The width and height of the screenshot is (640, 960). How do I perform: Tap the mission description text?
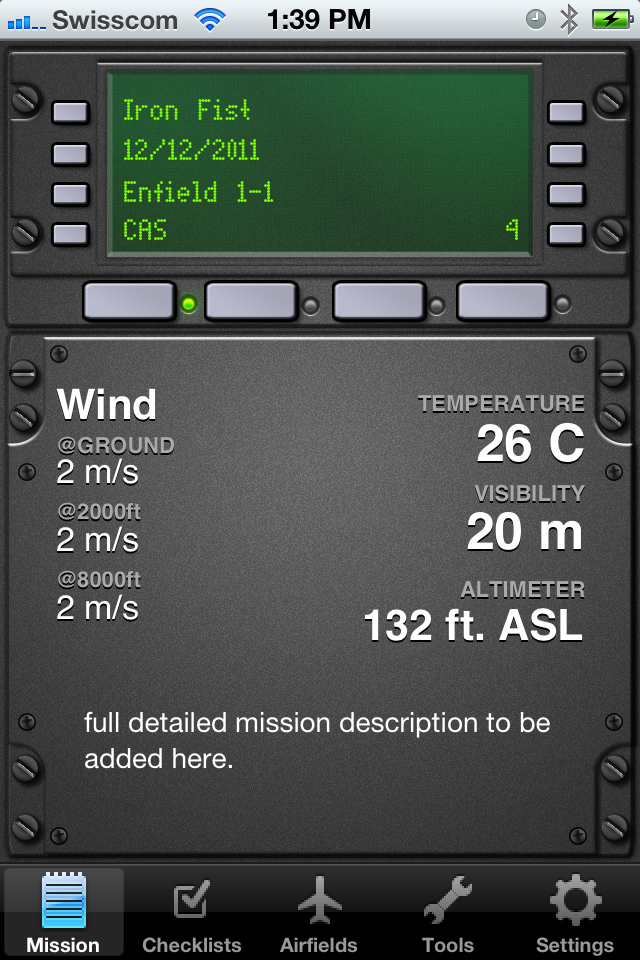317,740
